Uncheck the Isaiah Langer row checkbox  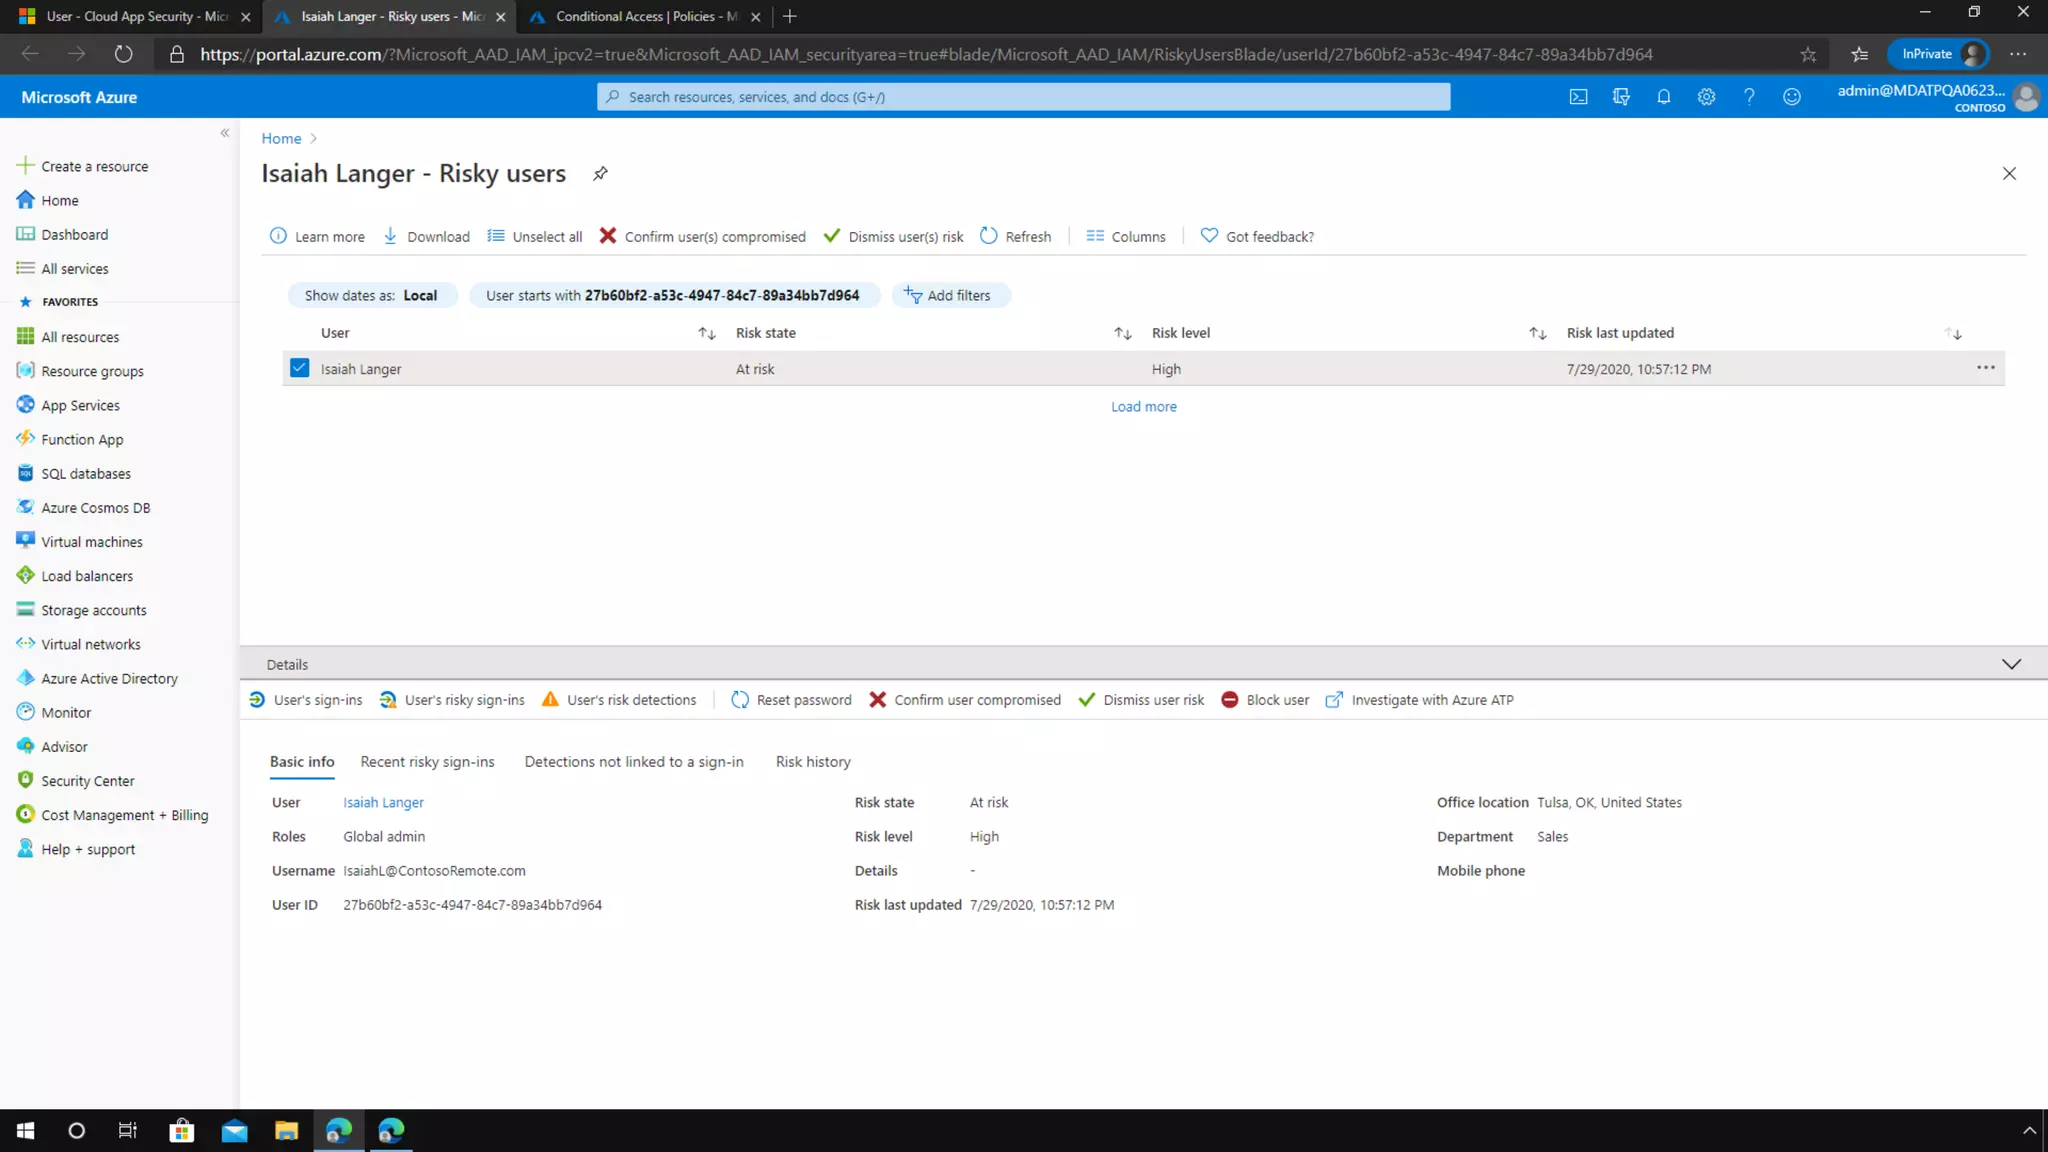tap(299, 368)
